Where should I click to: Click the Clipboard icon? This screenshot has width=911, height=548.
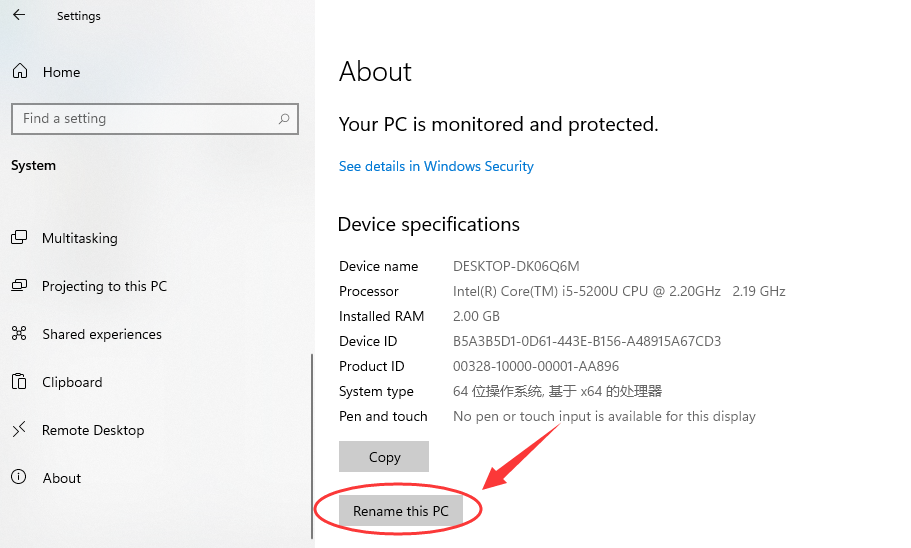point(19,382)
